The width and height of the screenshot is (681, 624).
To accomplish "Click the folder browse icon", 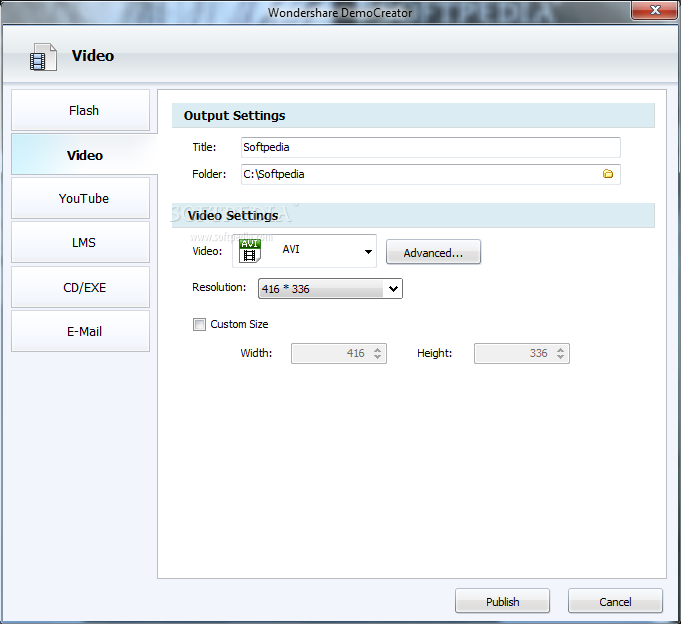I will pyautogui.click(x=608, y=174).
